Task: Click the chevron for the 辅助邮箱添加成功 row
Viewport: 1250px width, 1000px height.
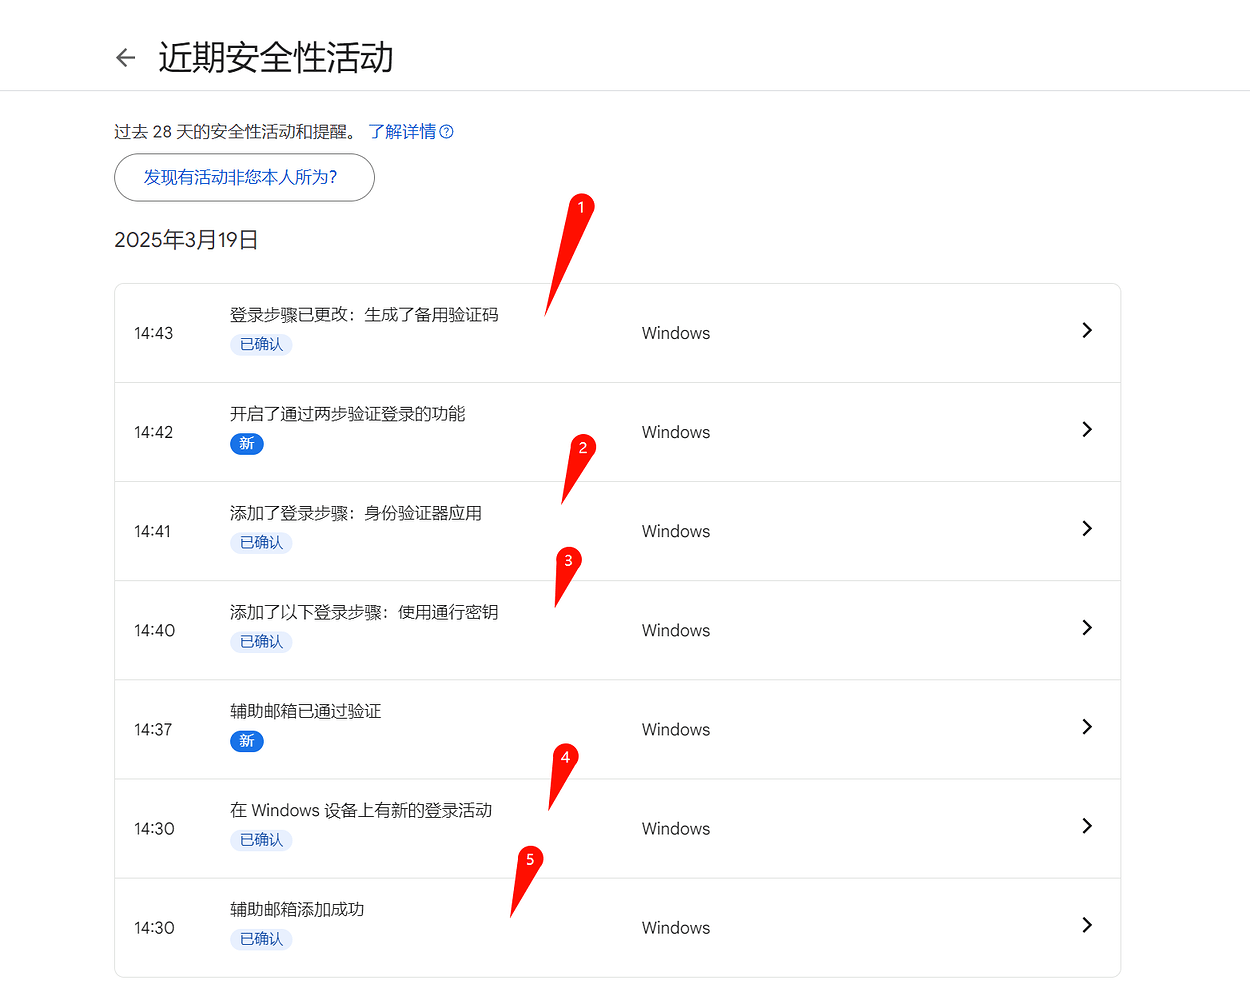Action: [1087, 925]
